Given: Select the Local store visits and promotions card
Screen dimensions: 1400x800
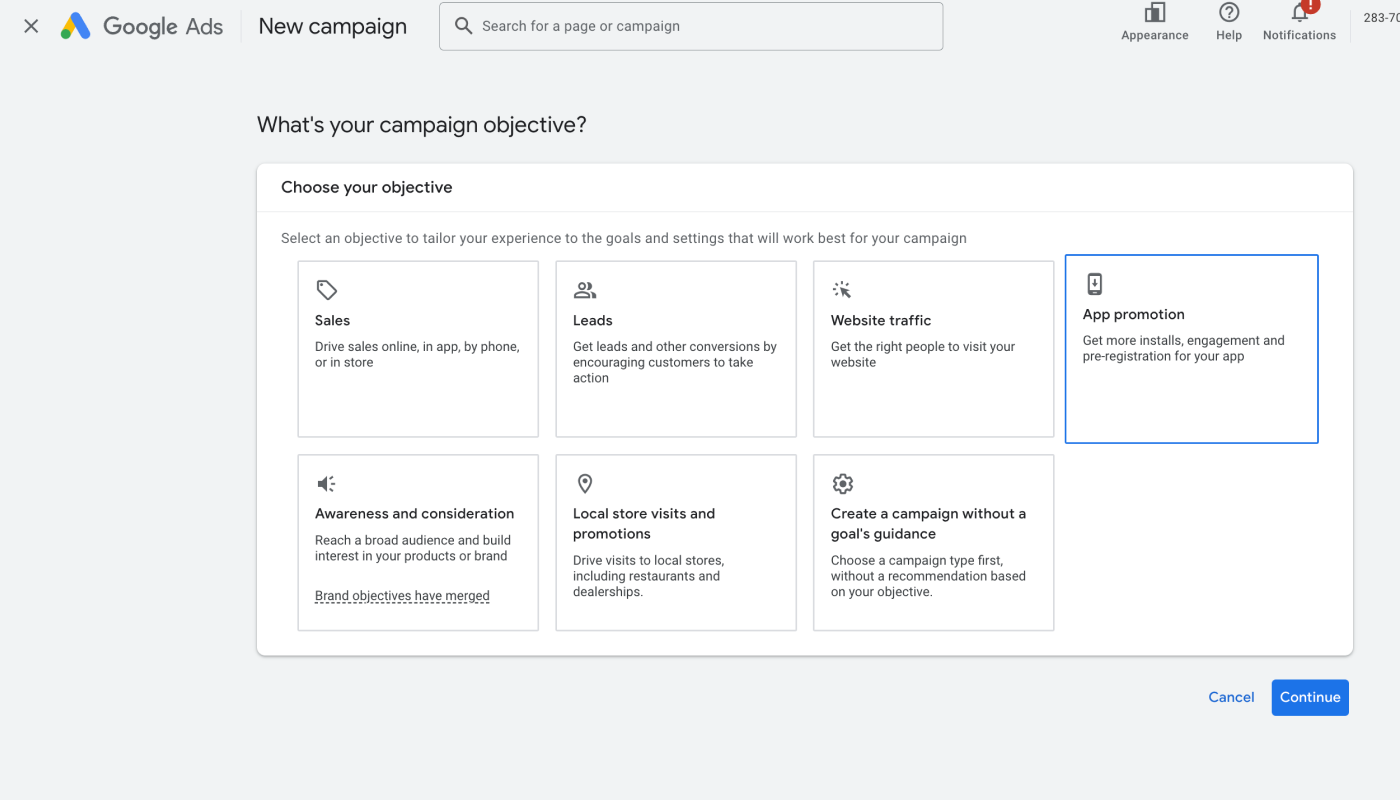Looking at the screenshot, I should tap(676, 543).
